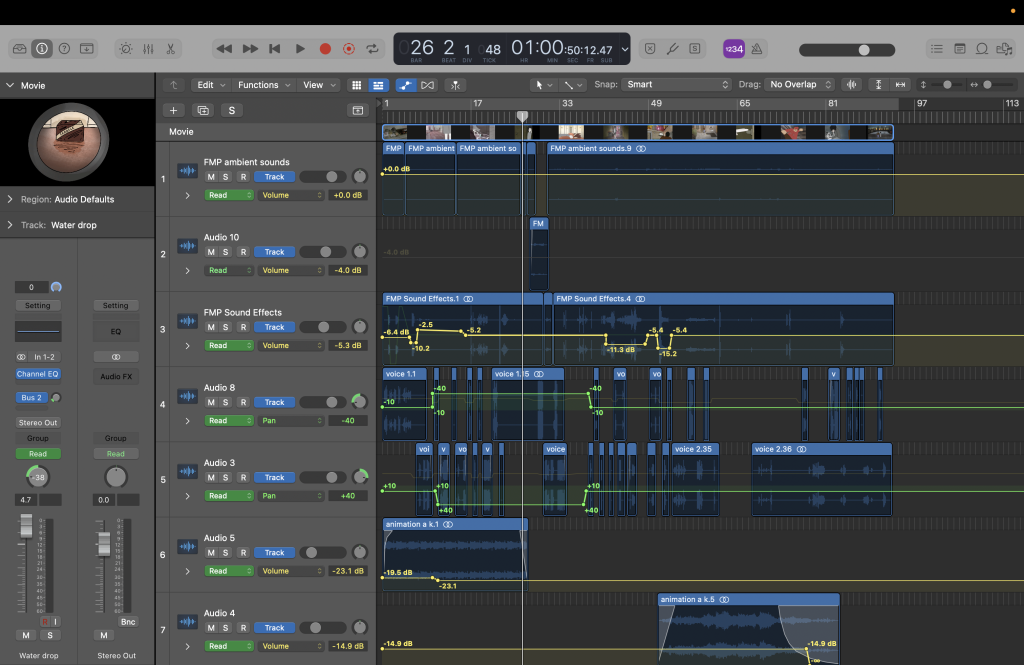Toggle Show Automation button
This screenshot has width=1024, height=665.
coord(406,85)
